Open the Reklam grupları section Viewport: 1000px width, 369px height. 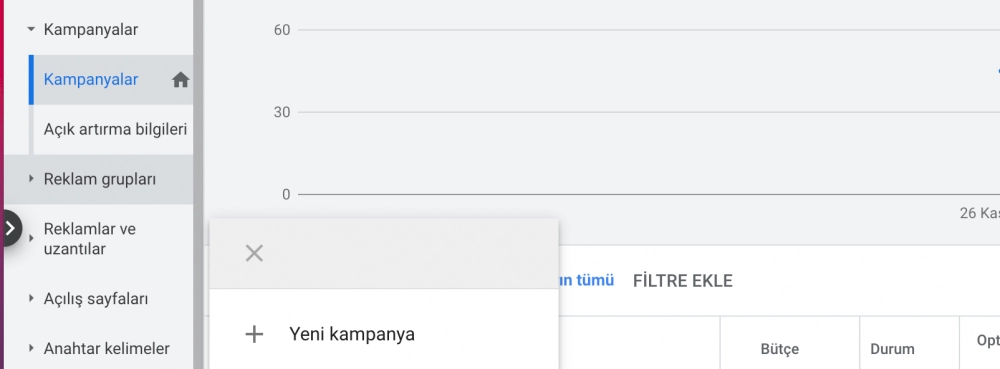99,180
